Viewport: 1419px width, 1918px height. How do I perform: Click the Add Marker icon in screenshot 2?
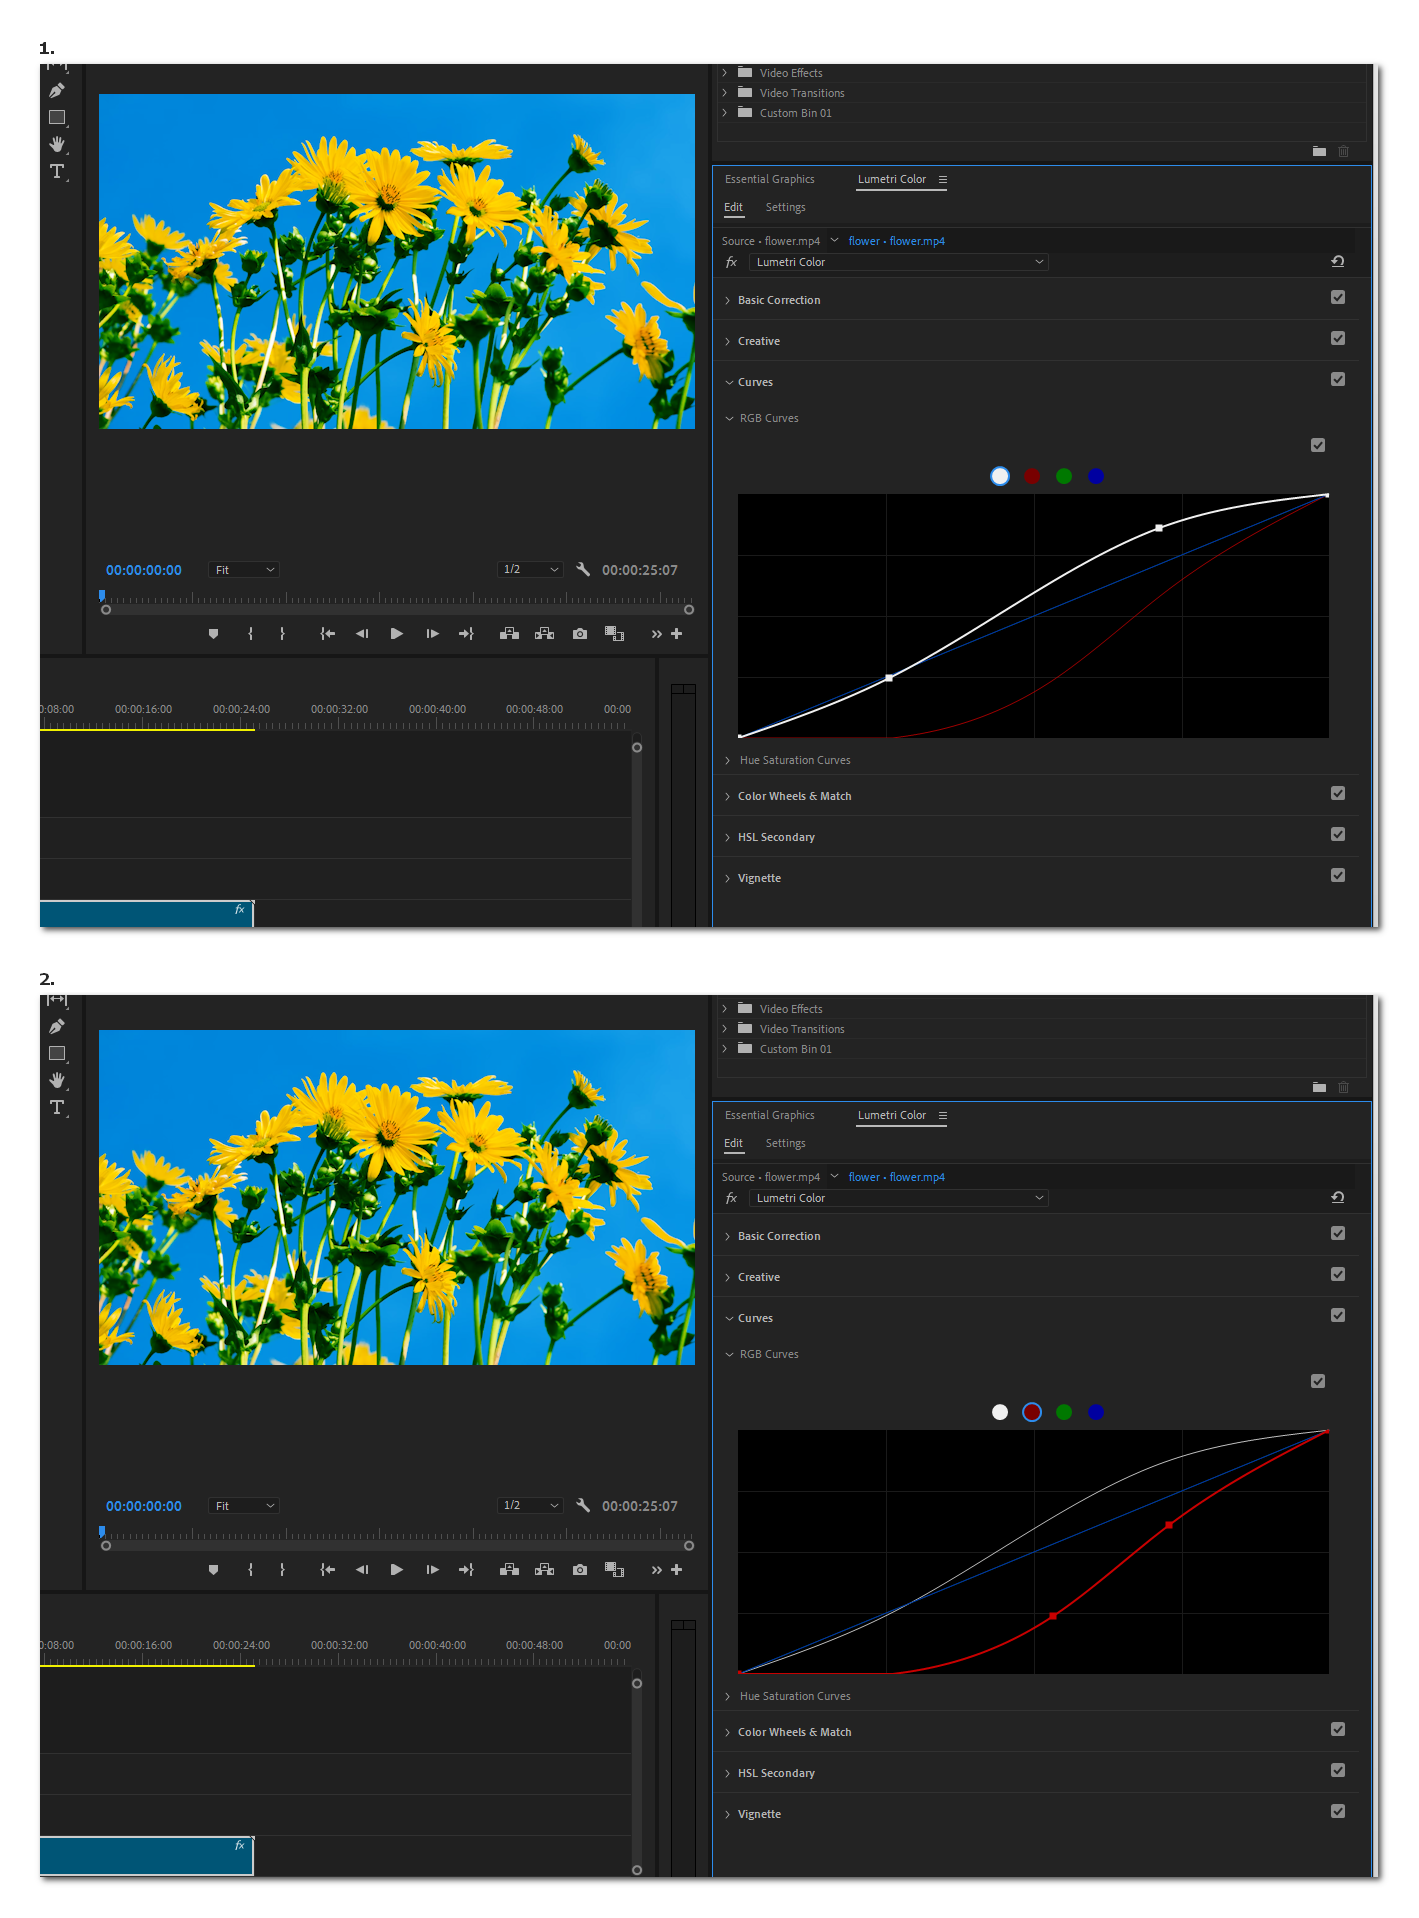click(x=213, y=1570)
